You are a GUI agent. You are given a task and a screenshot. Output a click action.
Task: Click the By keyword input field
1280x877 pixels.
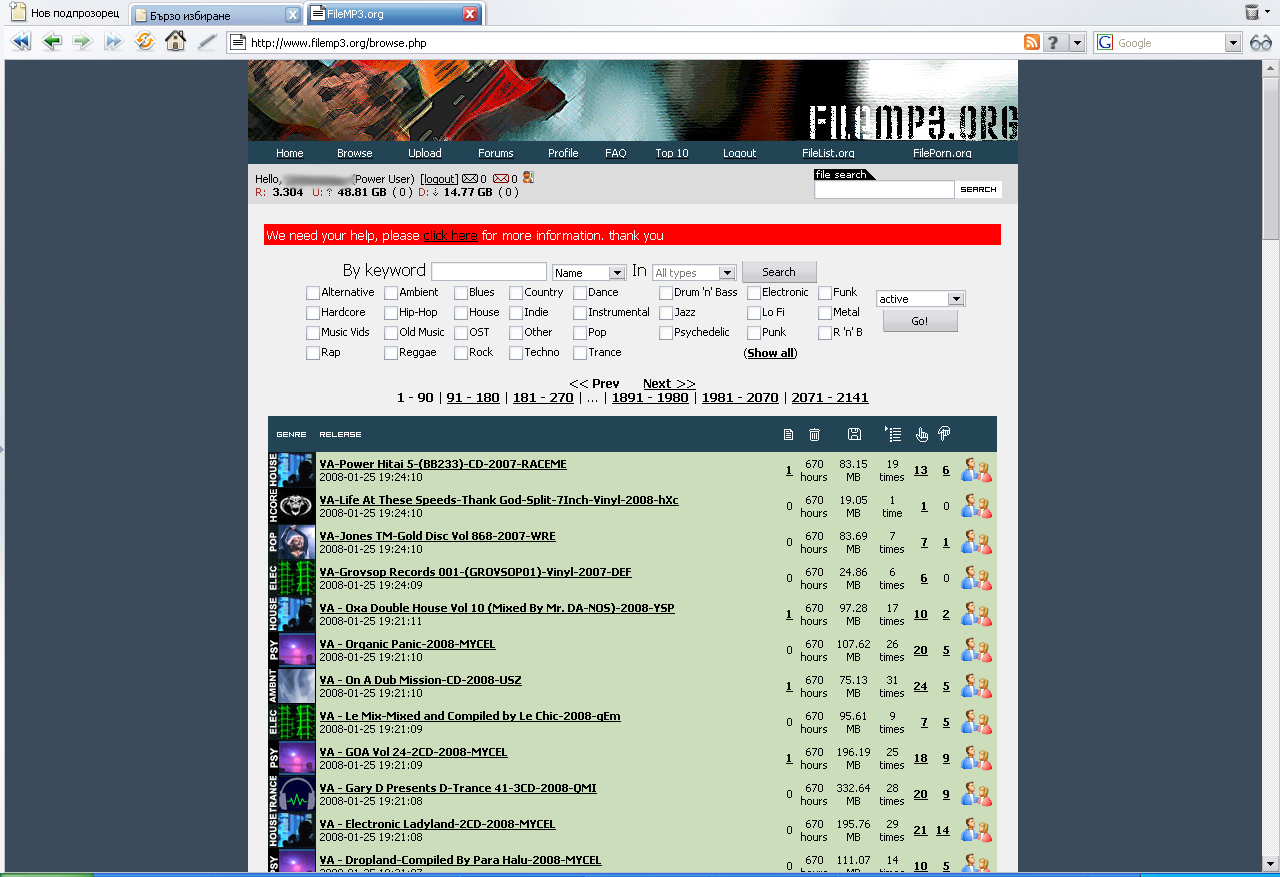point(489,272)
